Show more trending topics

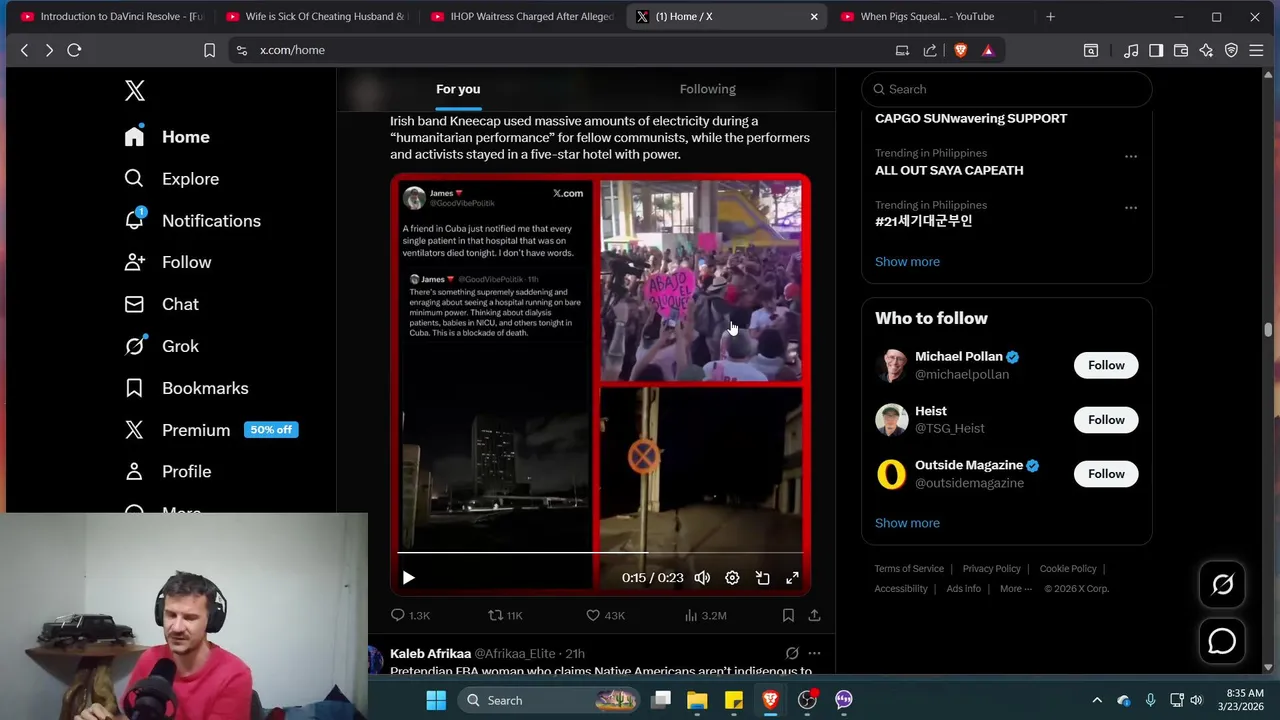[907, 262]
